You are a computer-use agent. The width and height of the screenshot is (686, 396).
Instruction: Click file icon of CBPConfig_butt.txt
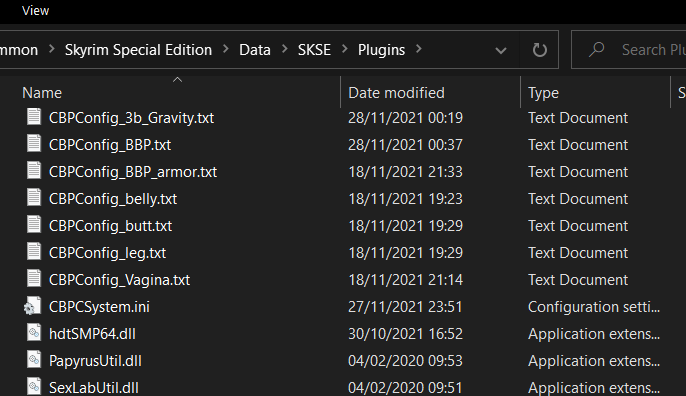[x=34, y=224]
